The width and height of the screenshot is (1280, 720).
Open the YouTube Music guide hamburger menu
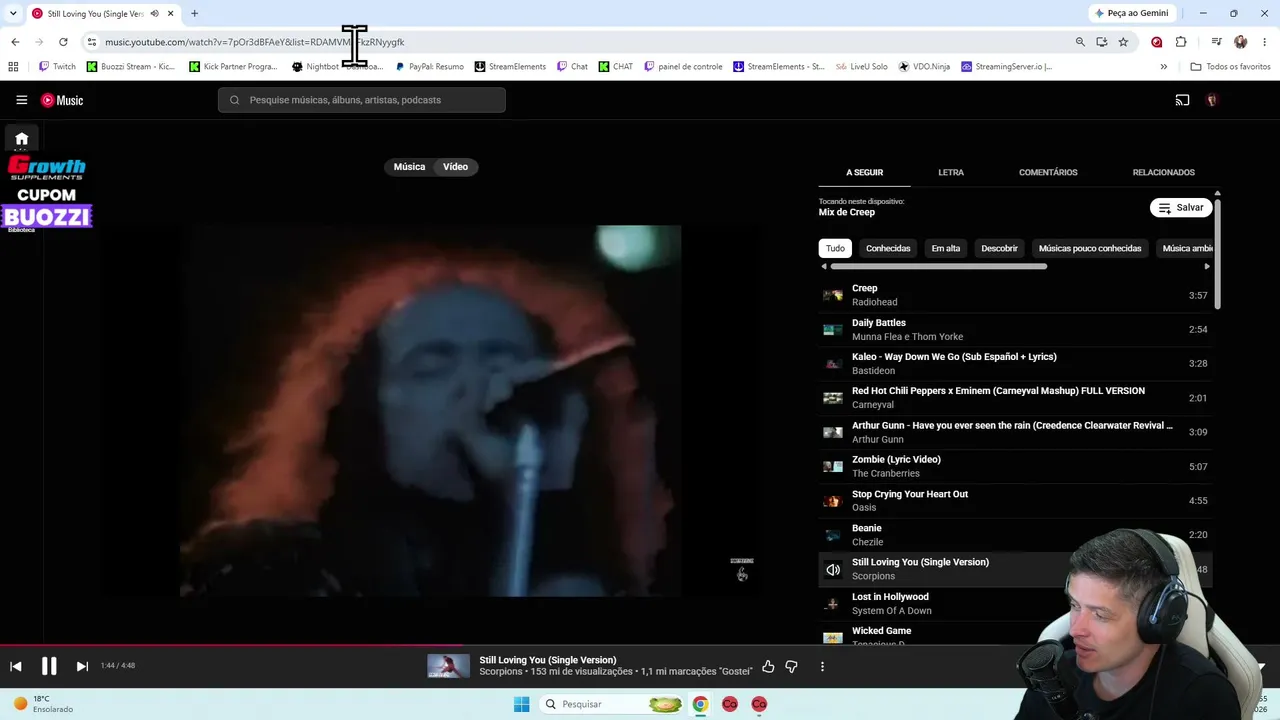tap(21, 100)
